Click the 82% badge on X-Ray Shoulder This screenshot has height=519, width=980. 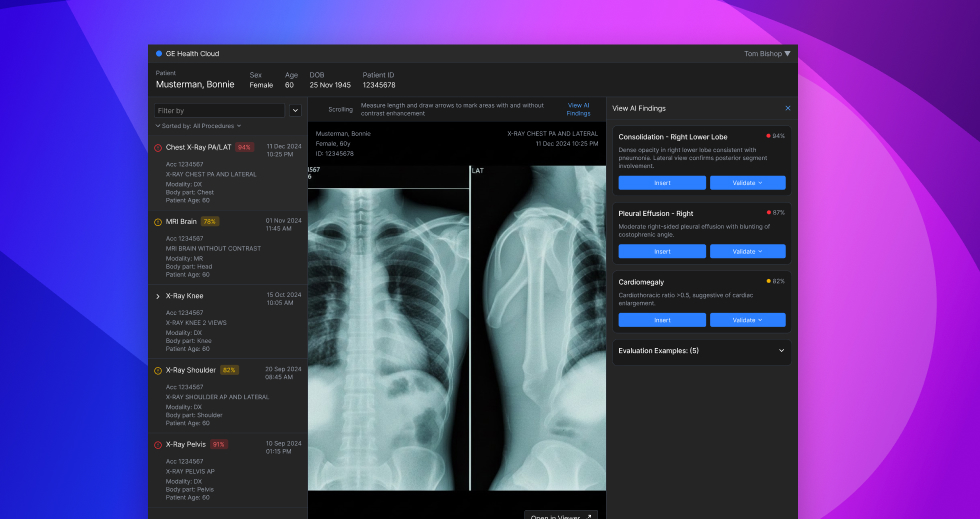pos(229,370)
